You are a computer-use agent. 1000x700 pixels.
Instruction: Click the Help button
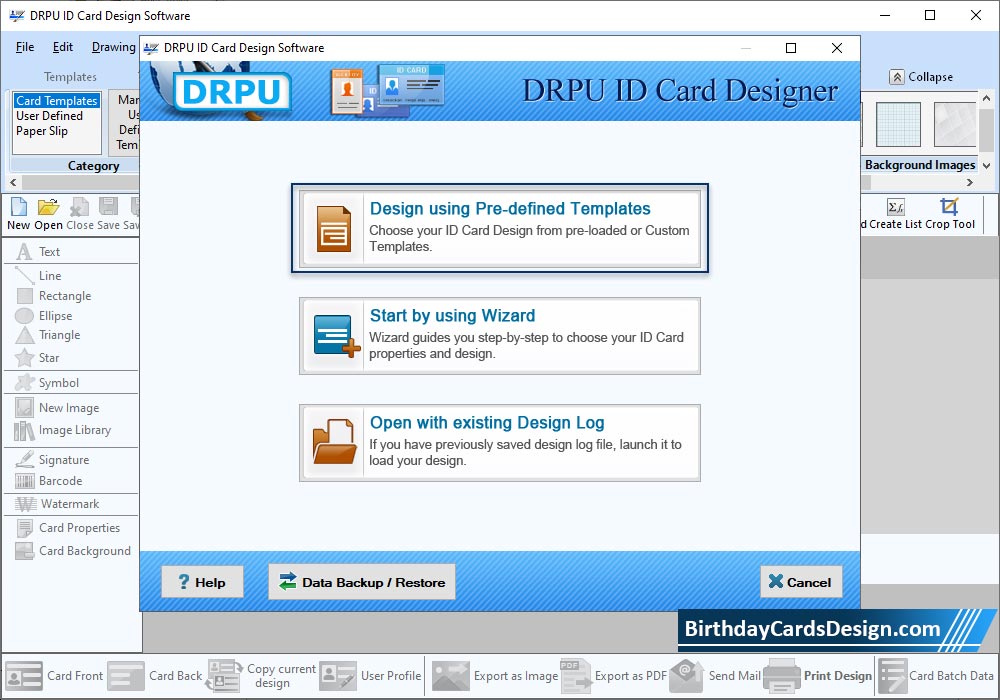click(202, 582)
